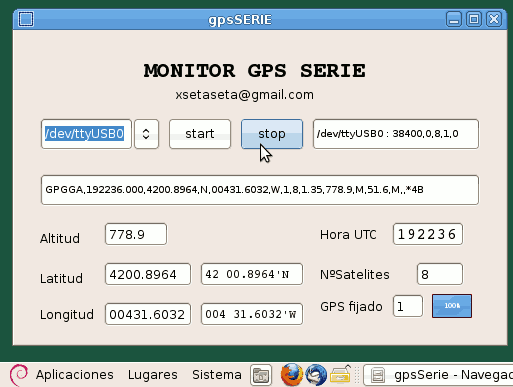The height and width of the screenshot is (387, 513).
Task: Open the Debian logo menu icon
Action: pyautogui.click(x=18, y=375)
